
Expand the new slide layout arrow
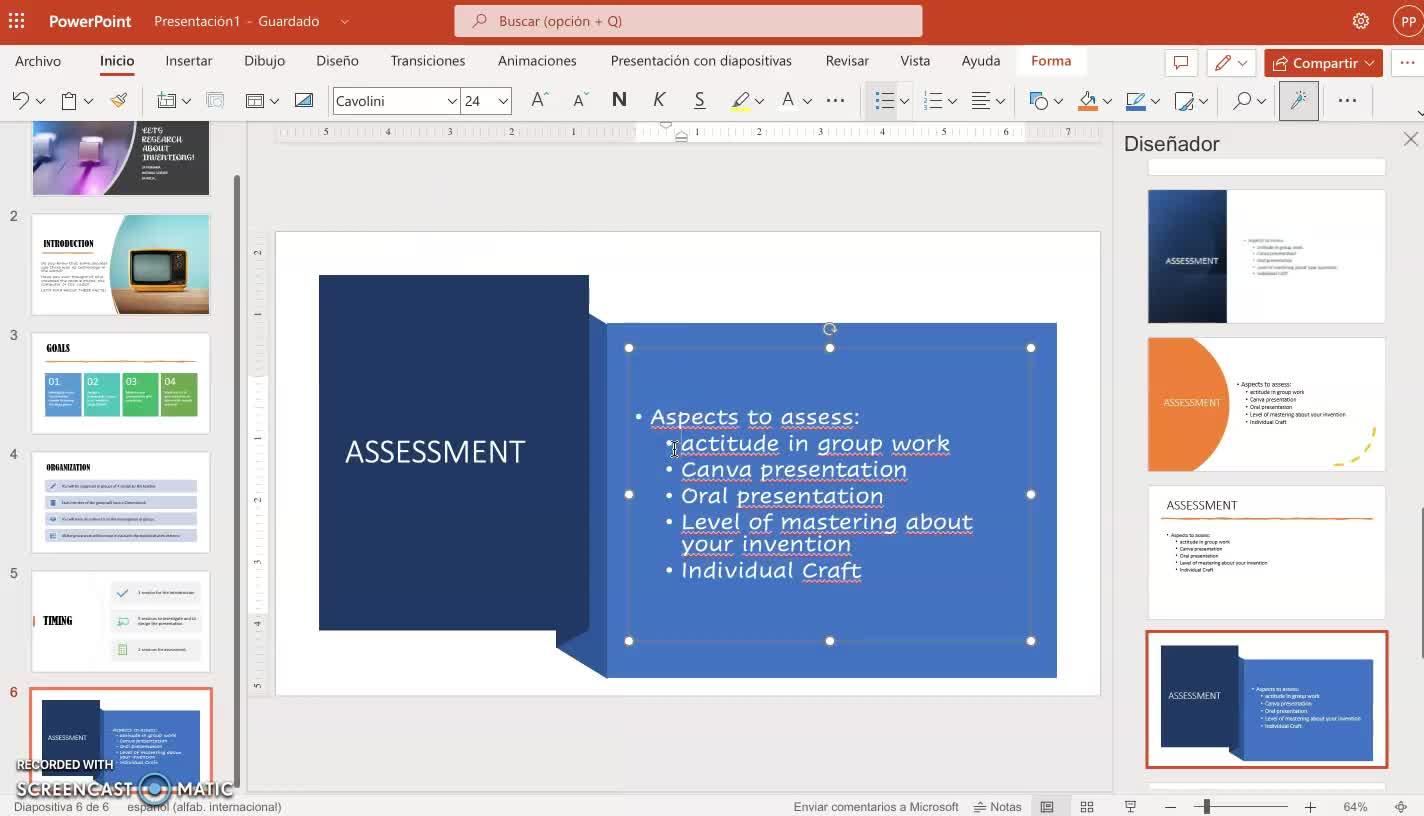(185, 101)
